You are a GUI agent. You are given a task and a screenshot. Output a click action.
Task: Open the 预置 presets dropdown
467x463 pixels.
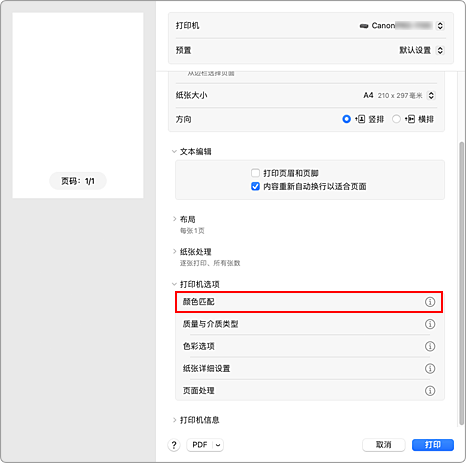(440, 50)
